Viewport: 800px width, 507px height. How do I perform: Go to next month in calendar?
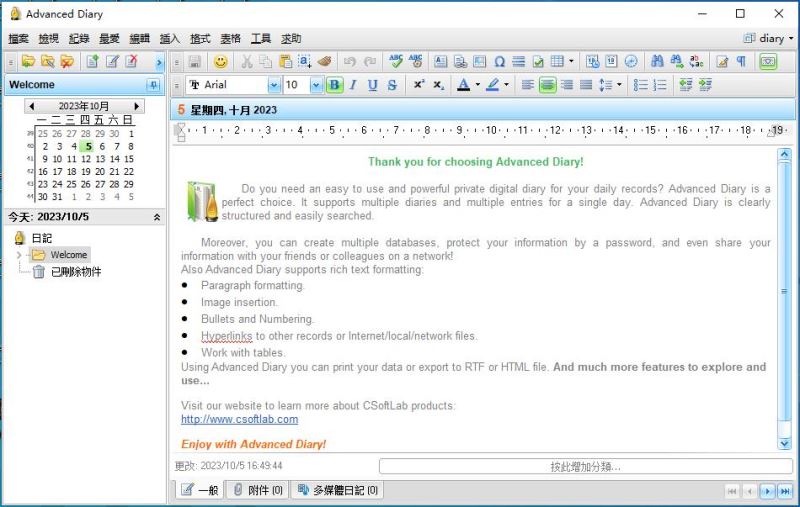pyautogui.click(x=137, y=106)
